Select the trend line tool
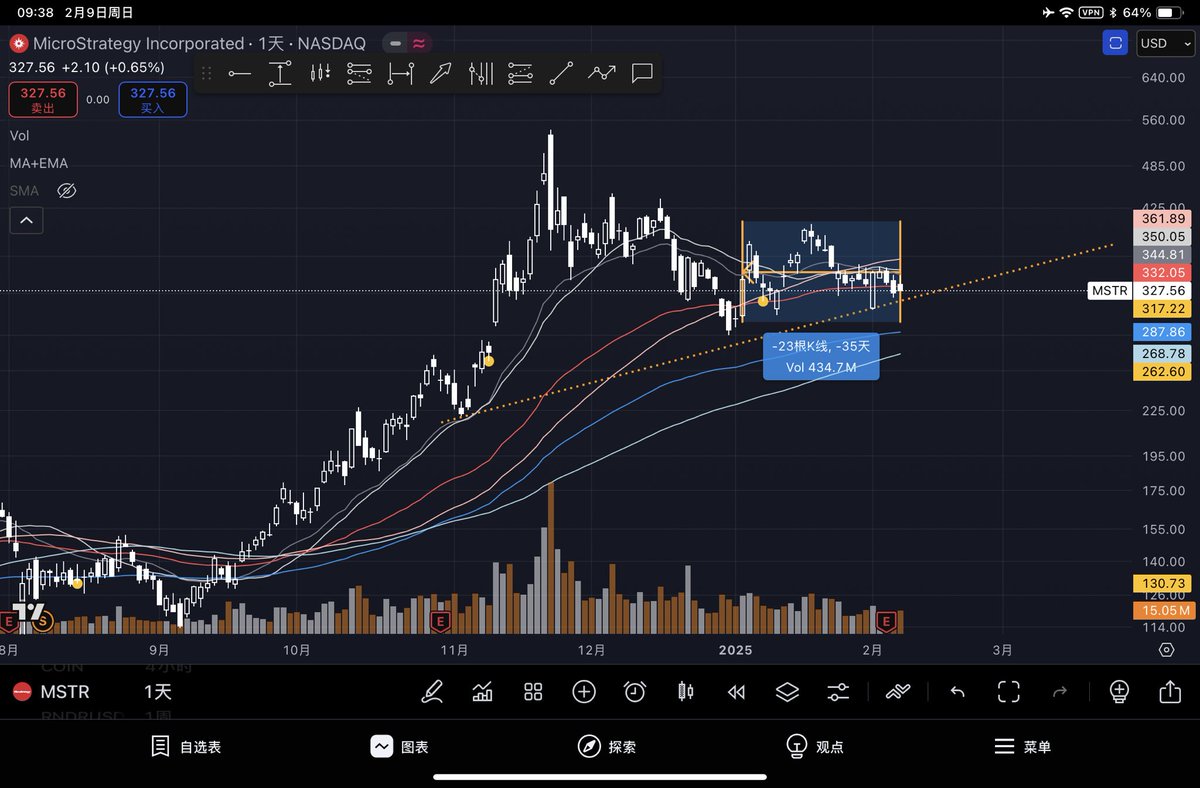This screenshot has height=788, width=1200. 561,73
